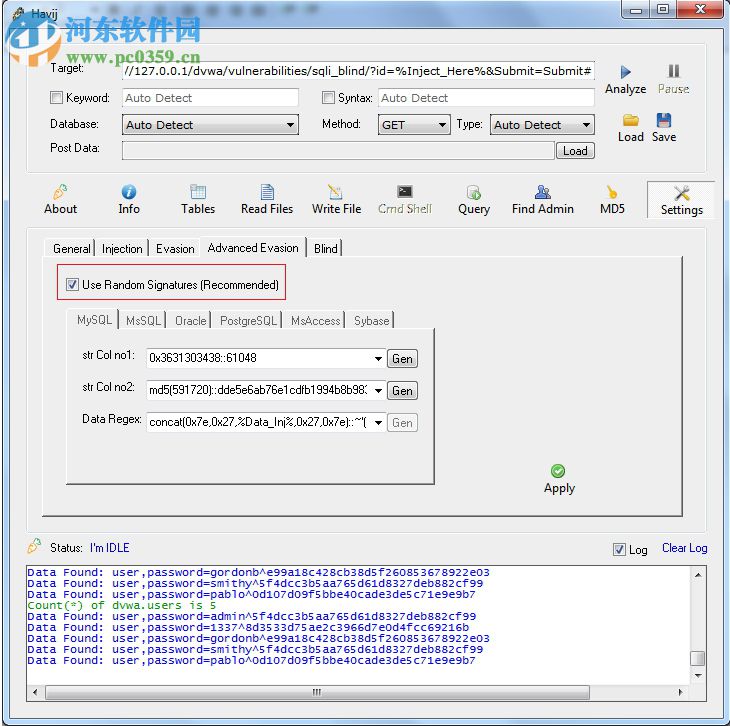Select the MsSQL database tab
This screenshot has width=730, height=726.
[143, 321]
